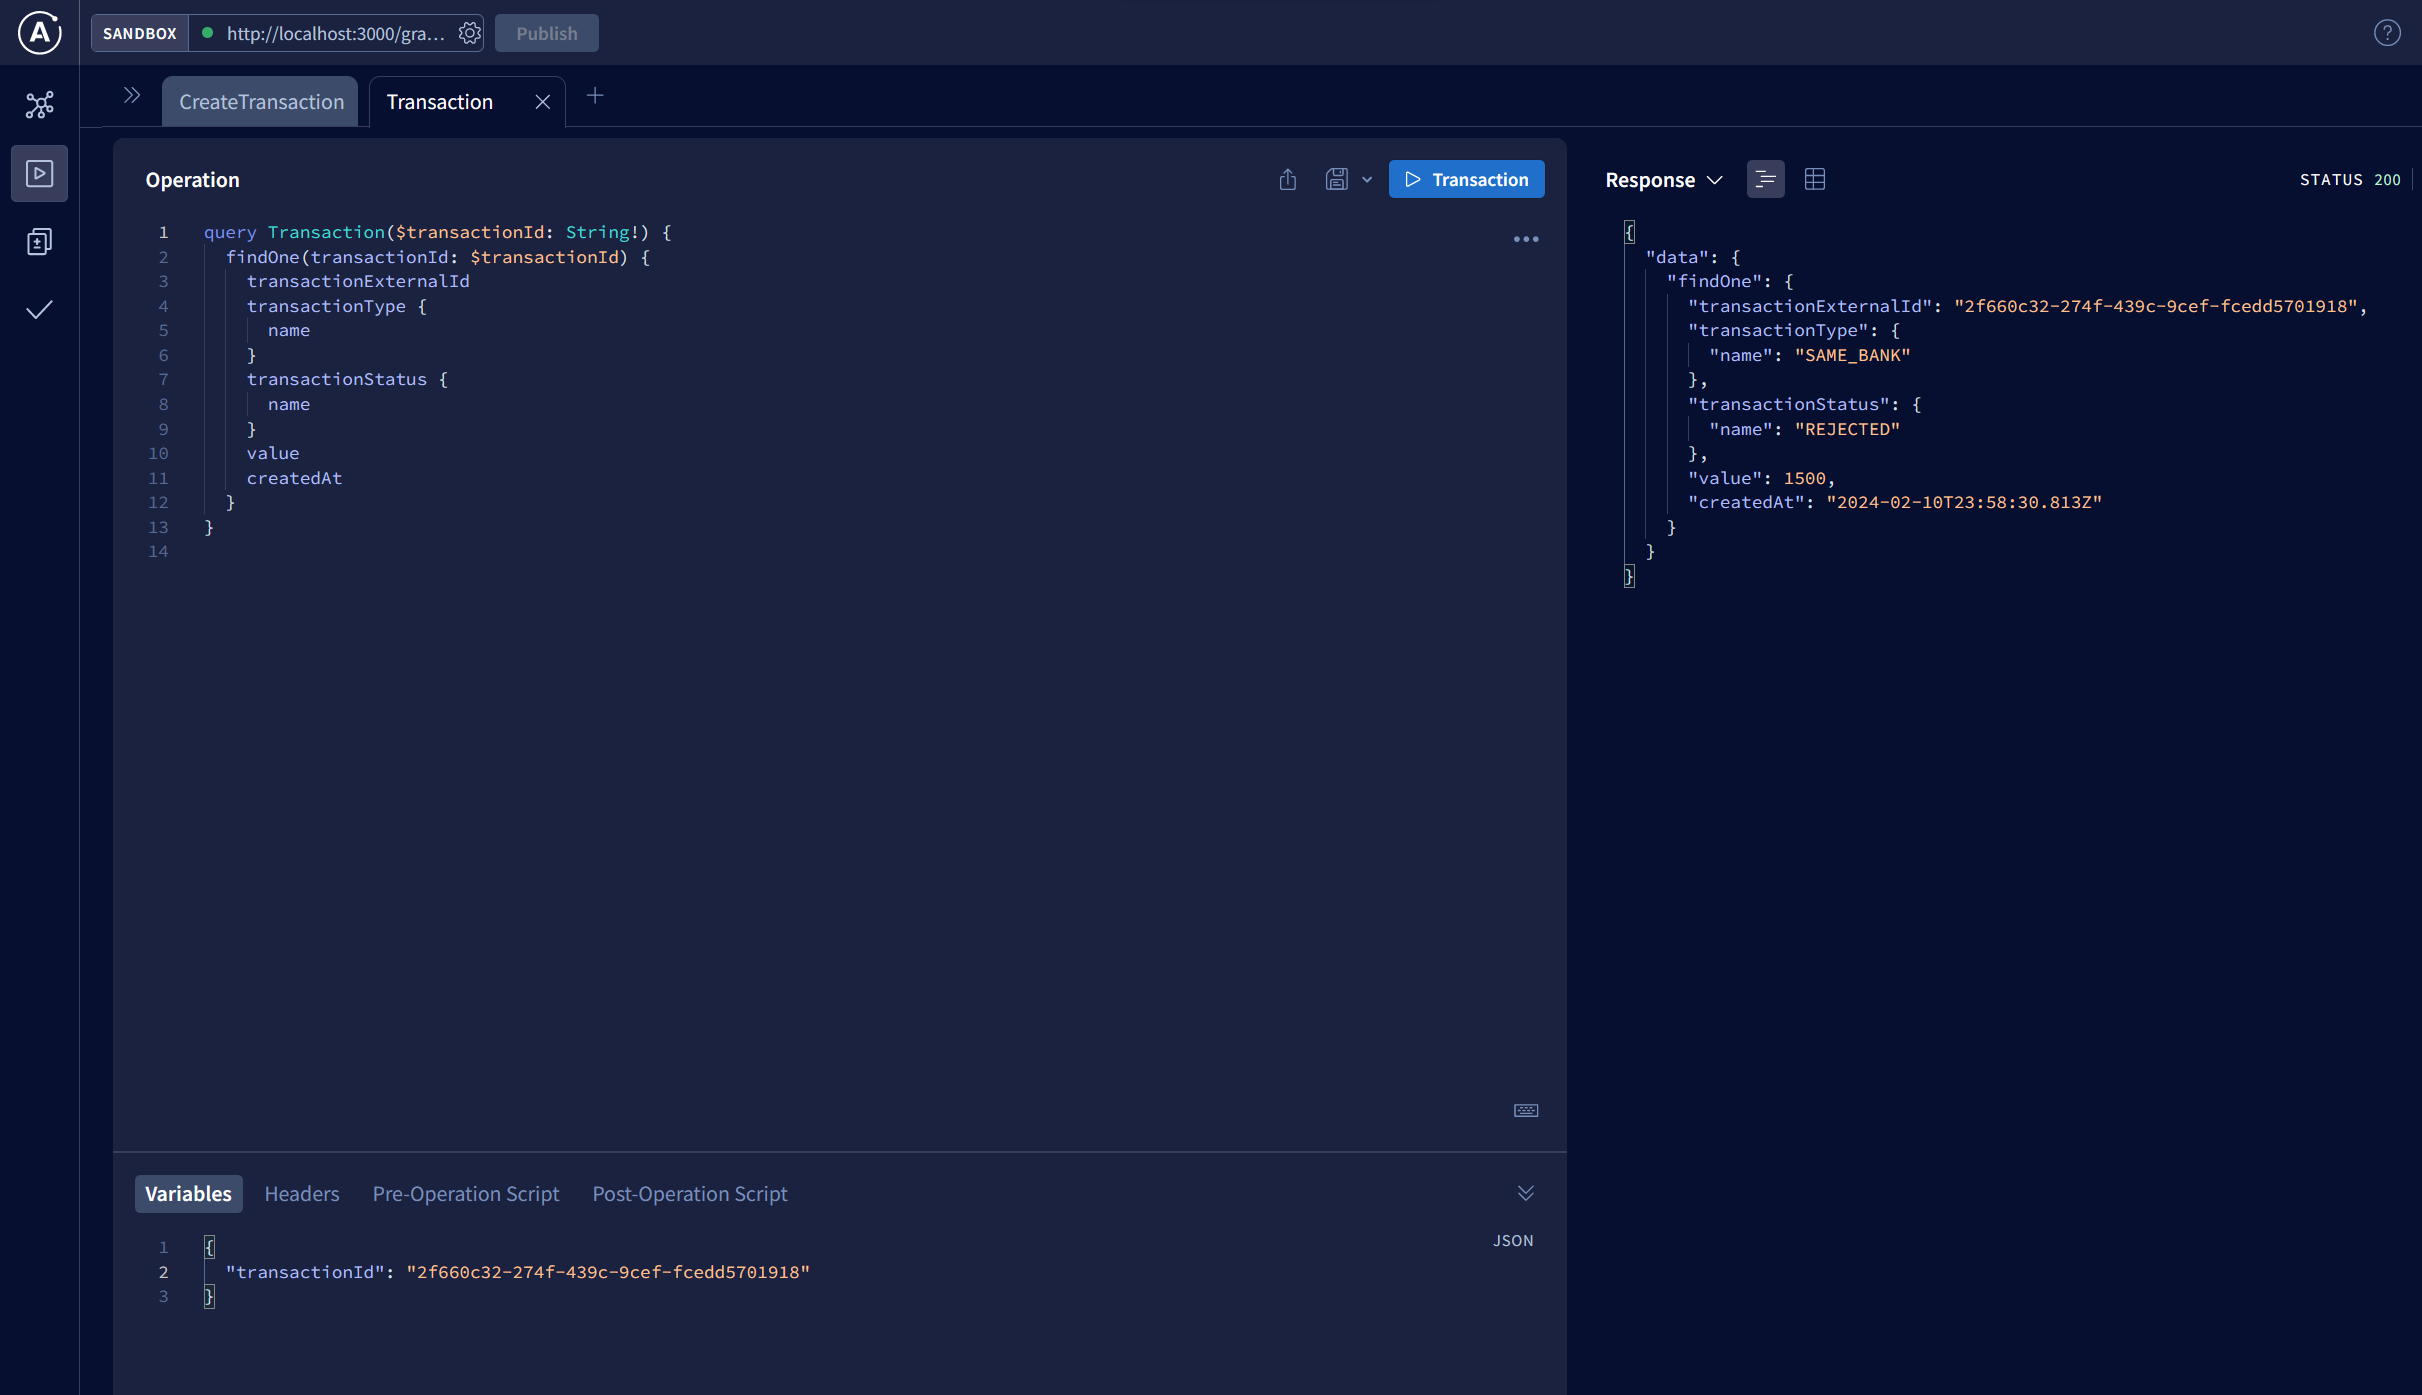Click 'value' field on line 10
The height and width of the screenshot is (1395, 2422).
(x=273, y=453)
